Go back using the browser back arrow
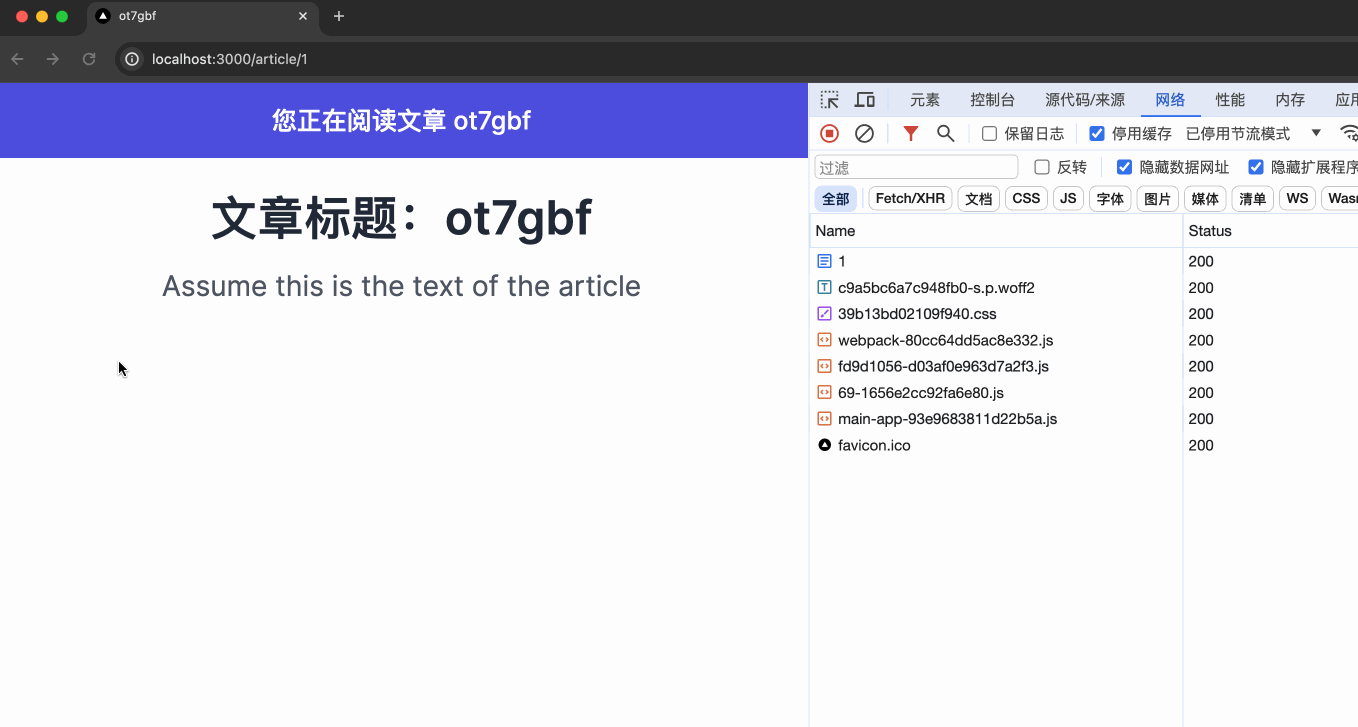Image resolution: width=1358 pixels, height=727 pixels. pos(17,59)
